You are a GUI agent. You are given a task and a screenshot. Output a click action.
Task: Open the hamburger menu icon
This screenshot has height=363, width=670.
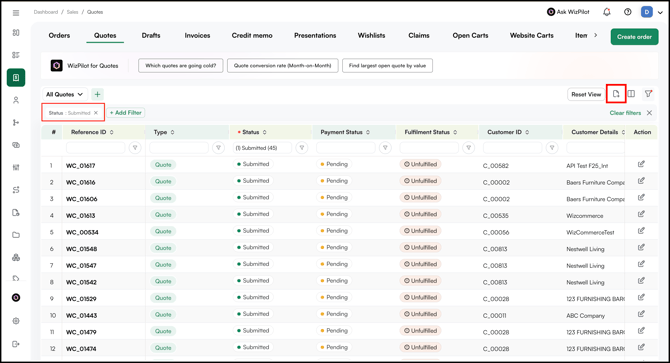pyautogui.click(x=16, y=13)
